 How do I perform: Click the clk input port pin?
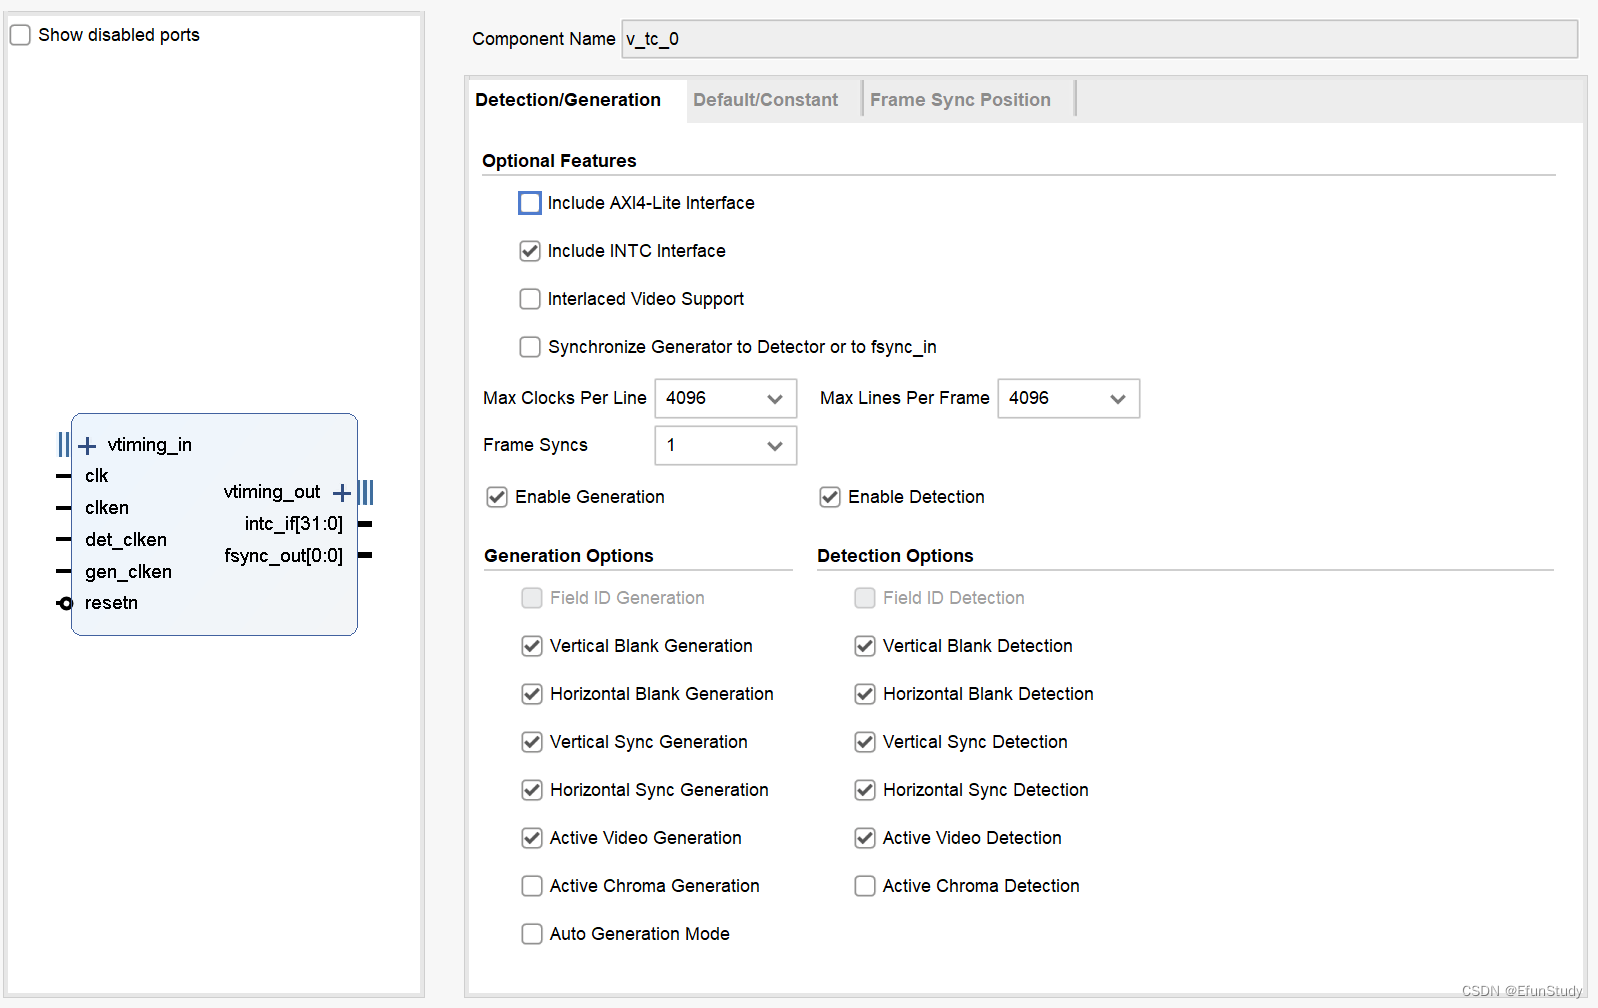(x=63, y=476)
